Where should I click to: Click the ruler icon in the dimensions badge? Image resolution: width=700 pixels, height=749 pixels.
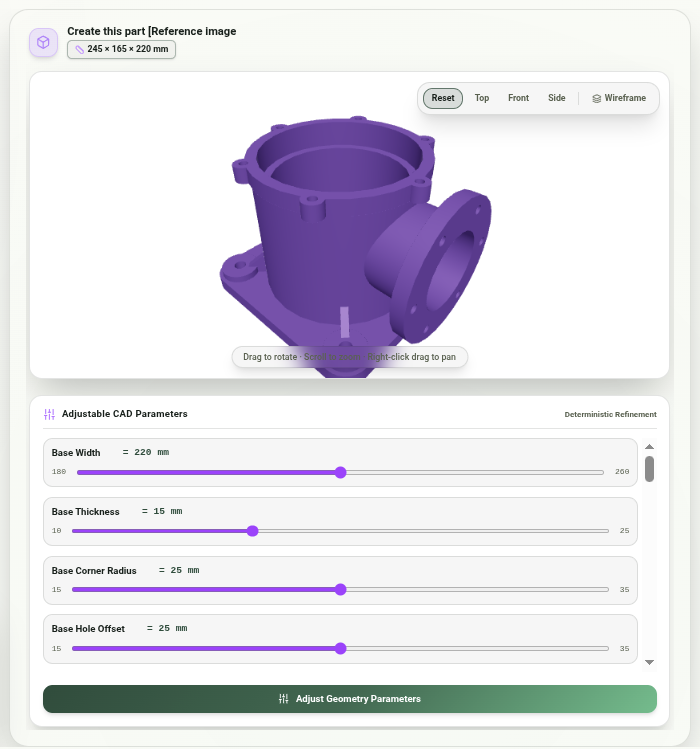80,49
